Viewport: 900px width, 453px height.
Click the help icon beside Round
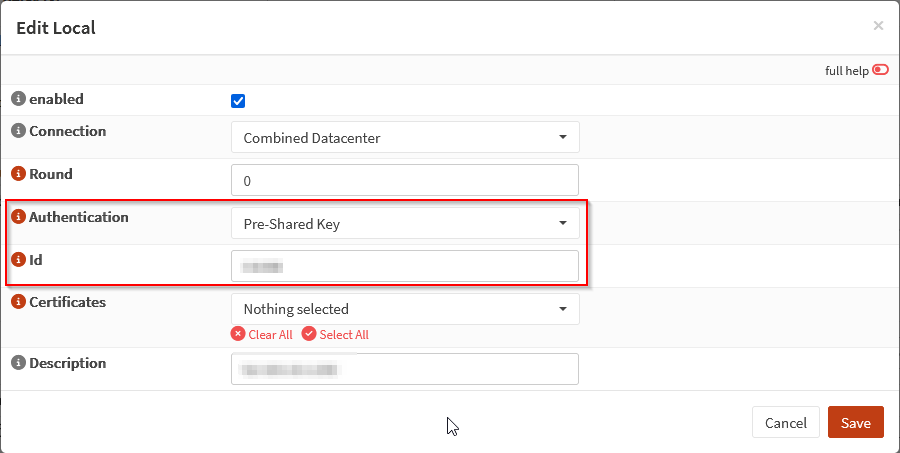17,174
